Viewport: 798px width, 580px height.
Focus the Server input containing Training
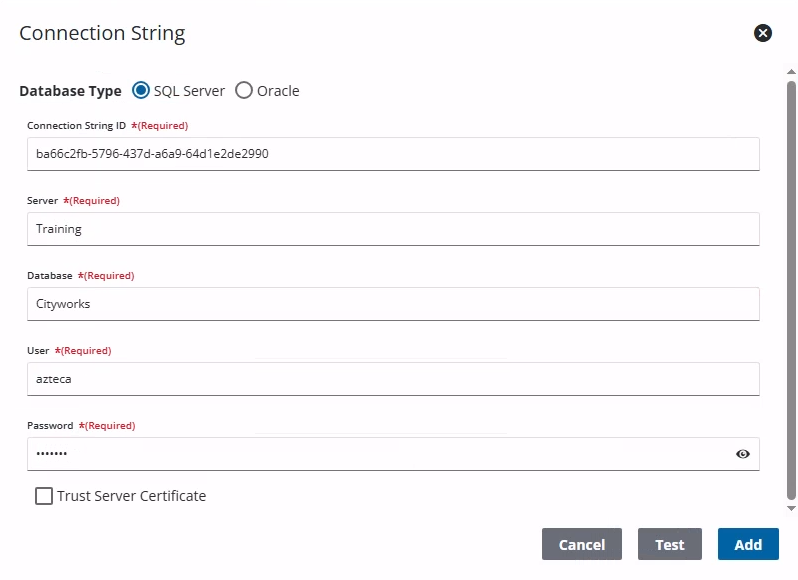point(392,229)
